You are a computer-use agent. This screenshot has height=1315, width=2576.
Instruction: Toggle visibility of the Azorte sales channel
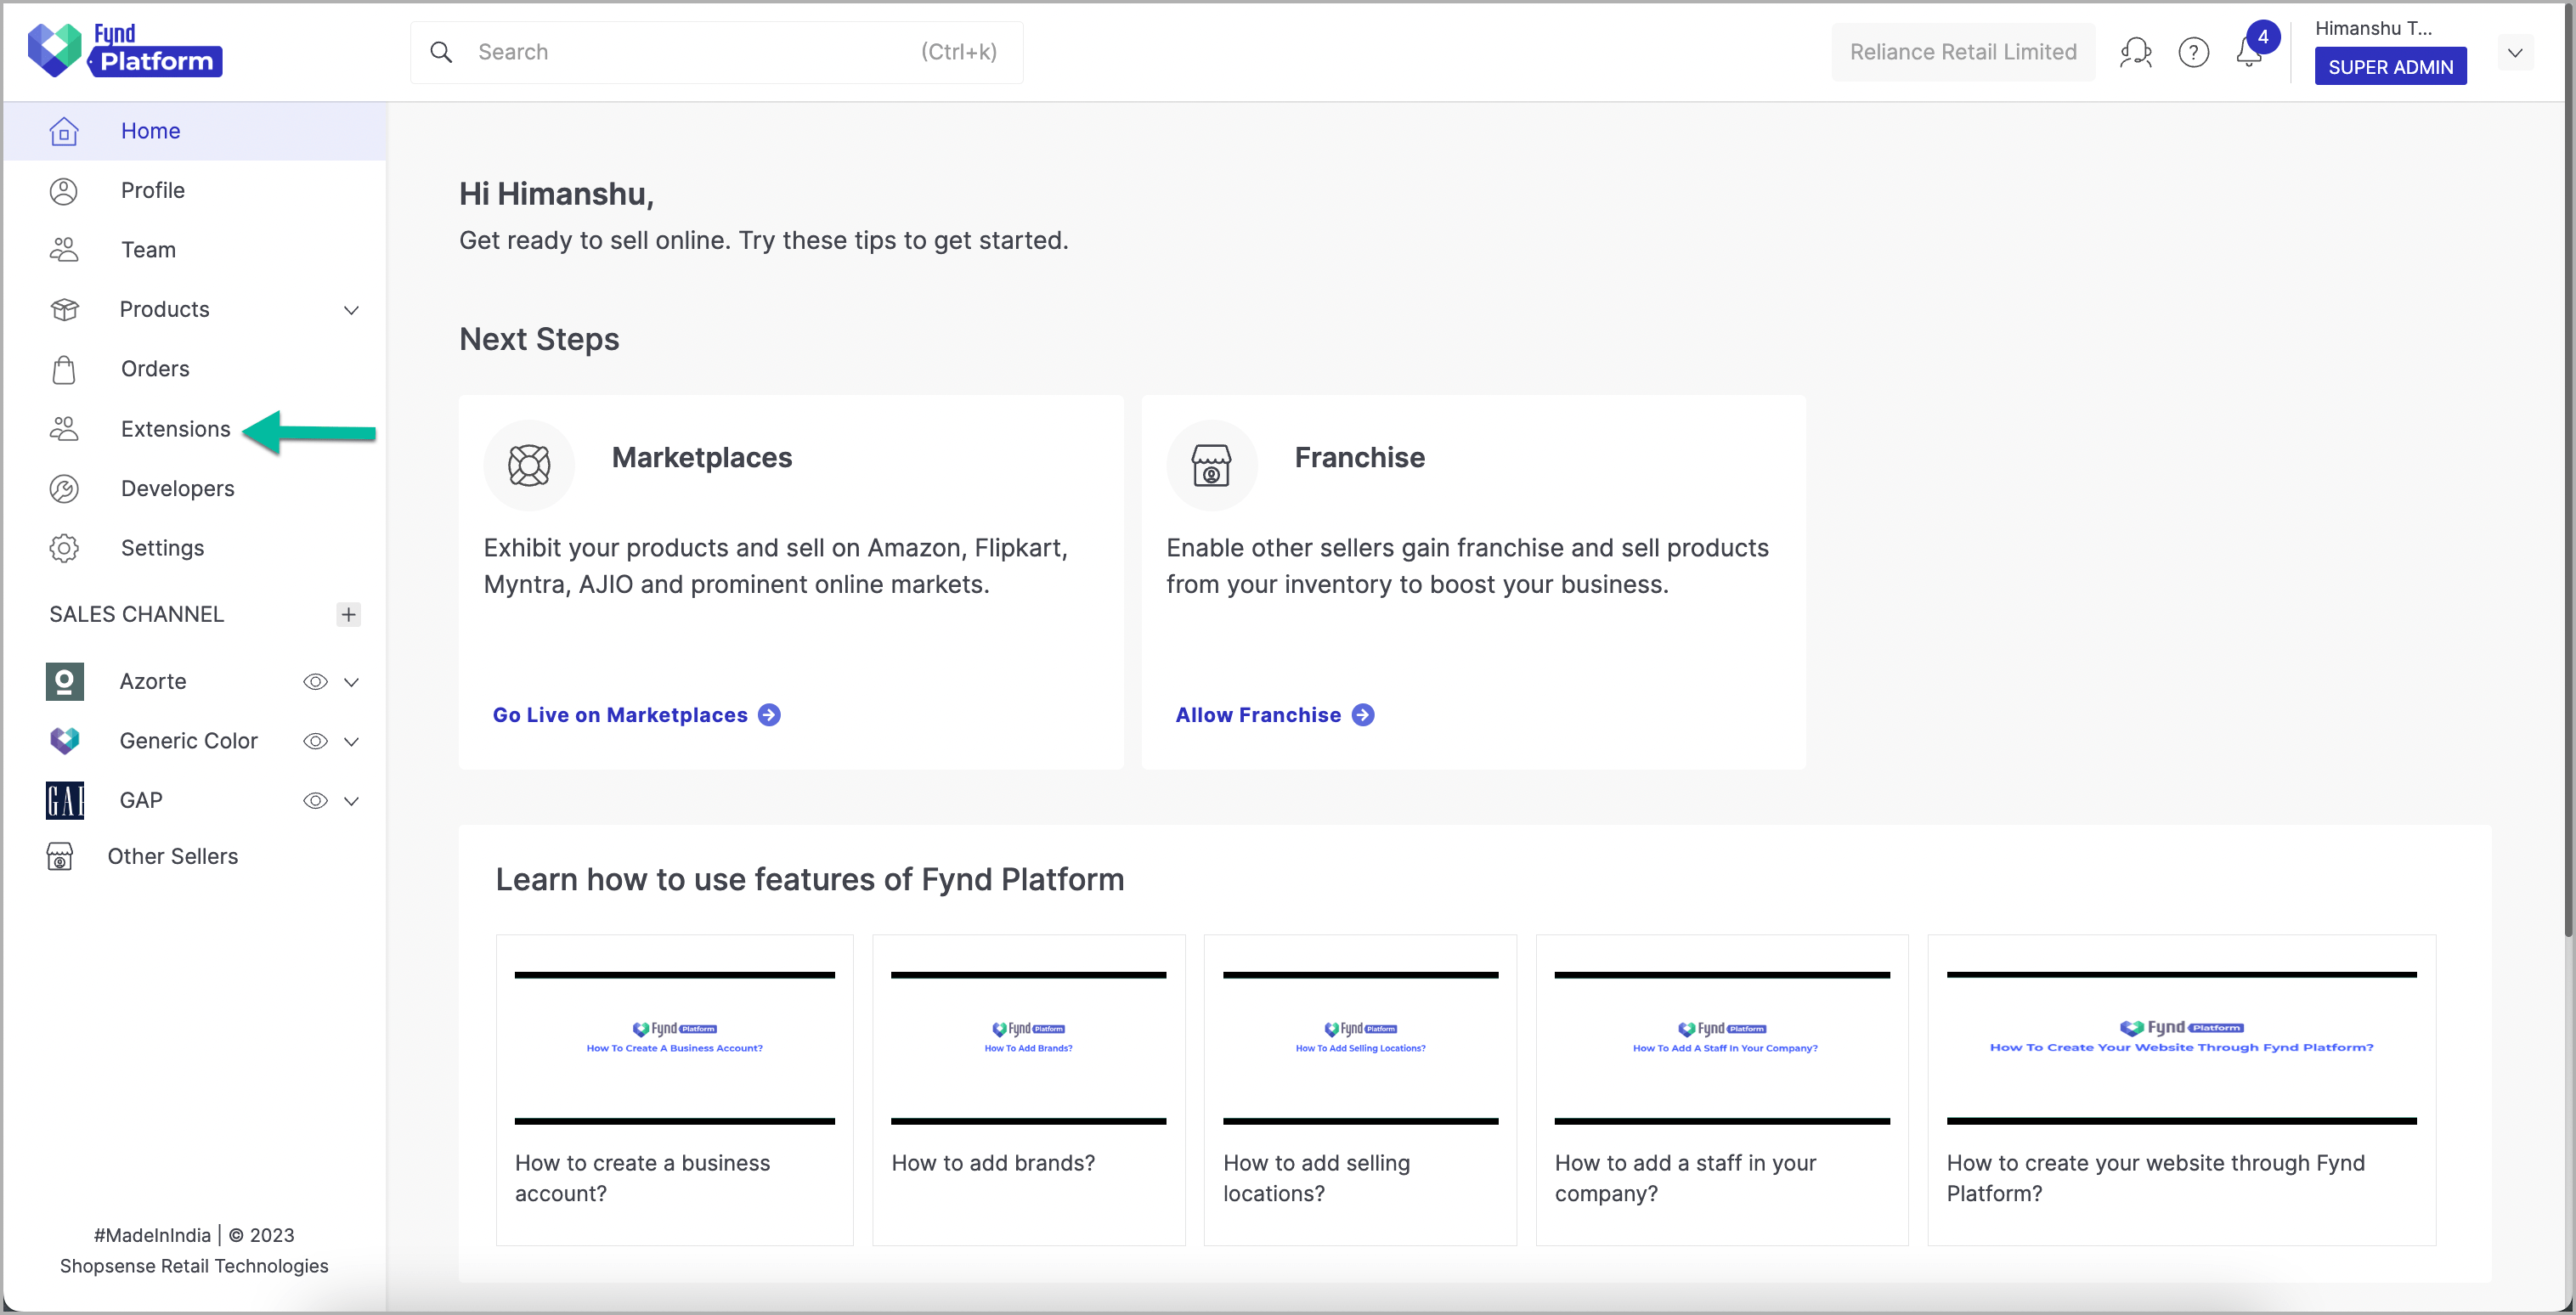[315, 681]
